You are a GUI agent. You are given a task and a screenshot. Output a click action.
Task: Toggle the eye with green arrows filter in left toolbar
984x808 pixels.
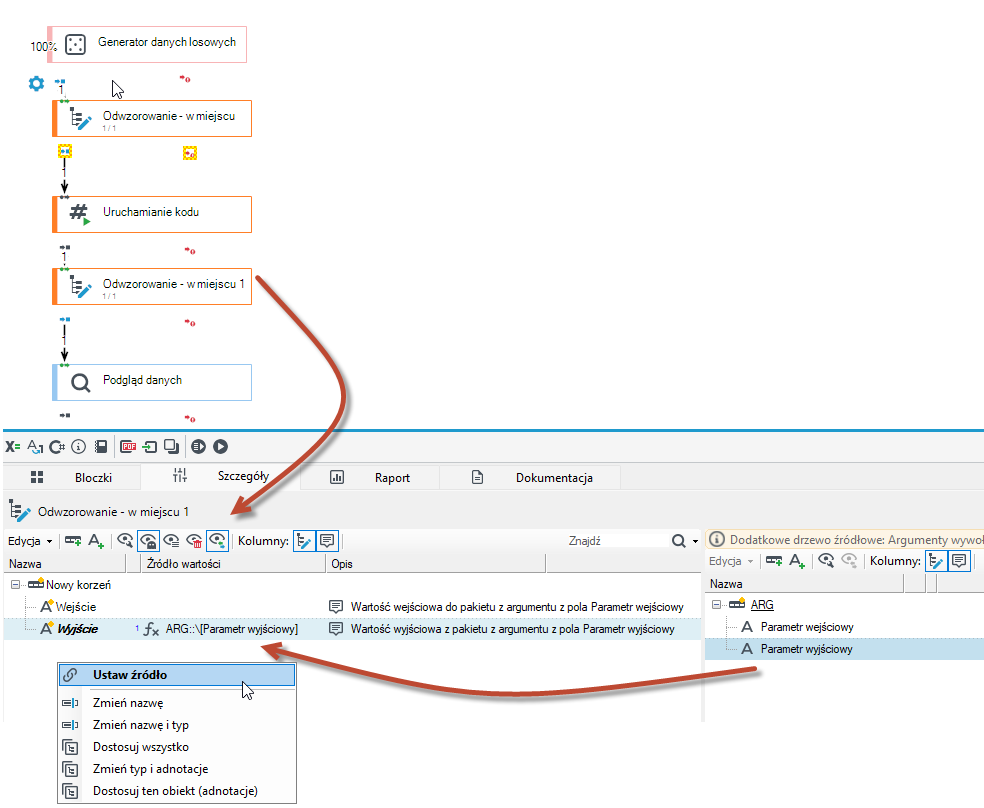point(217,541)
